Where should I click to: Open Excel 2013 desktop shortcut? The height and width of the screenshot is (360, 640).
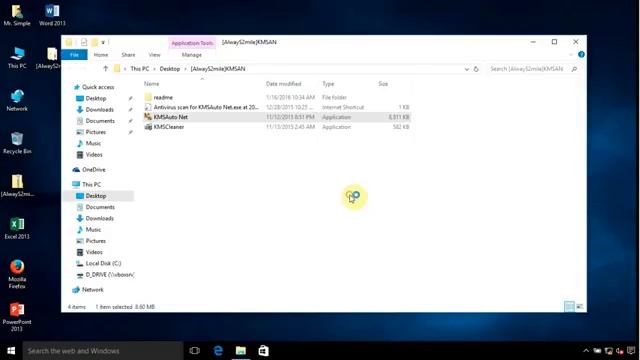click(17, 228)
